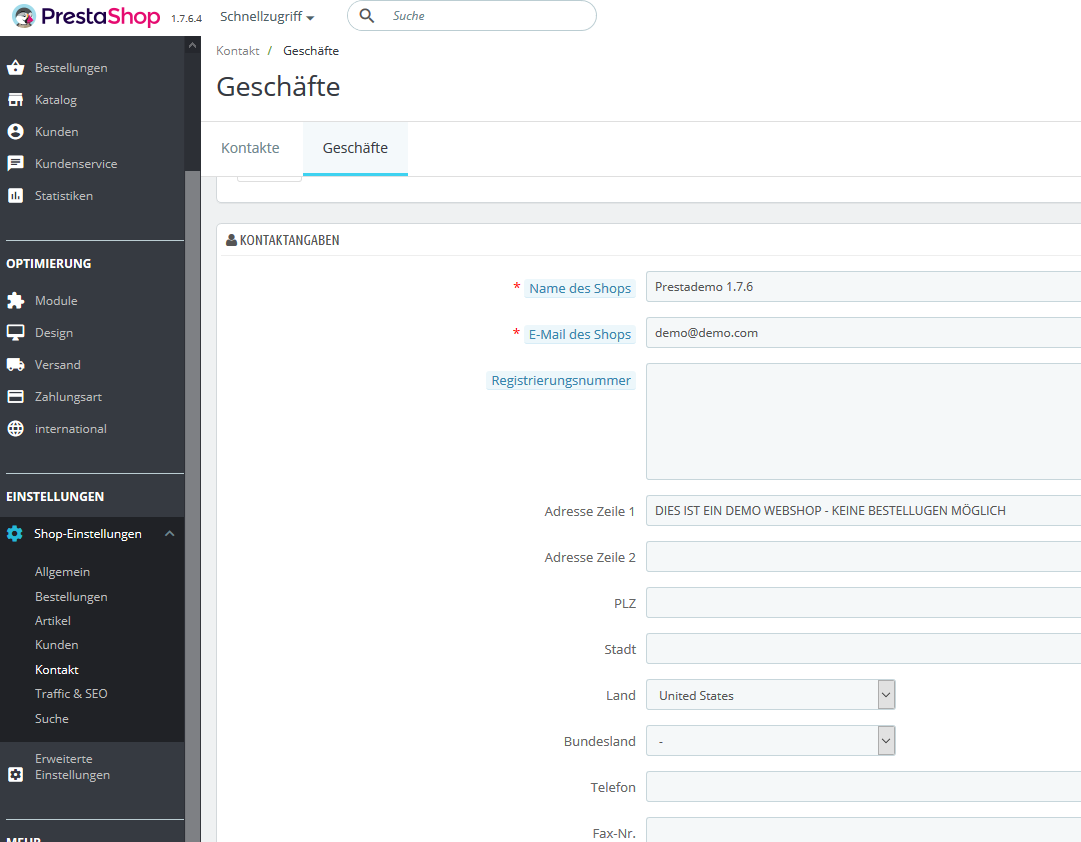Screen dimensions: 1081x842
Task: Open Bestellungen under Shop-Einstellungen
Action: [x=71, y=597]
